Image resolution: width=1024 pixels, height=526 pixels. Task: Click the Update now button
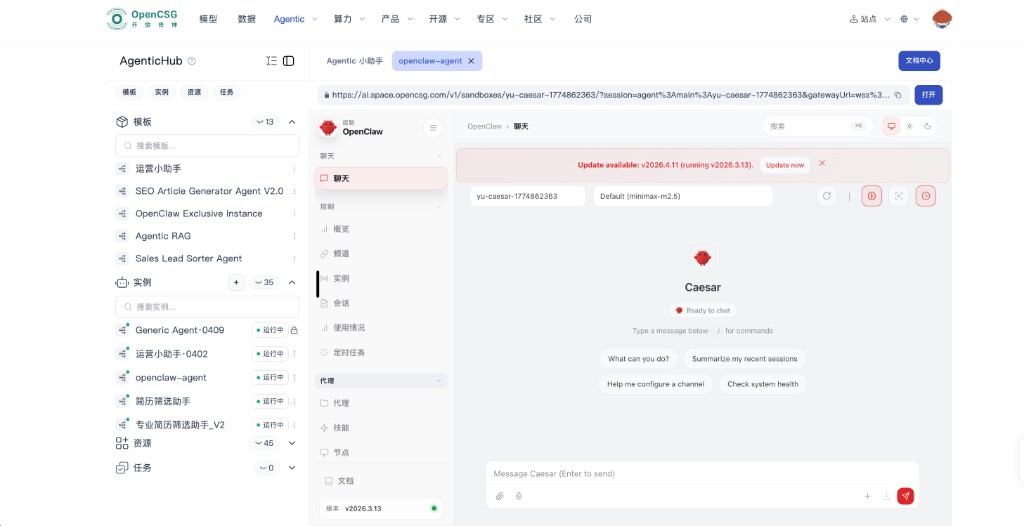[x=784, y=165]
